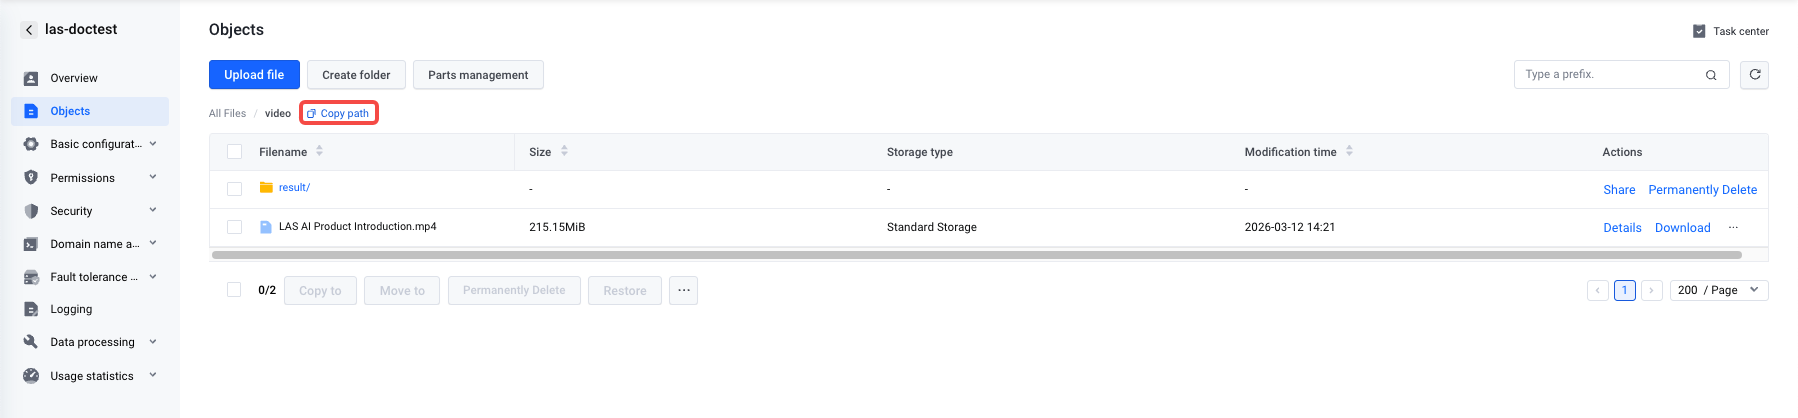Toggle the Task center checkbox
This screenshot has height=418, width=1798.
click(x=1699, y=31)
